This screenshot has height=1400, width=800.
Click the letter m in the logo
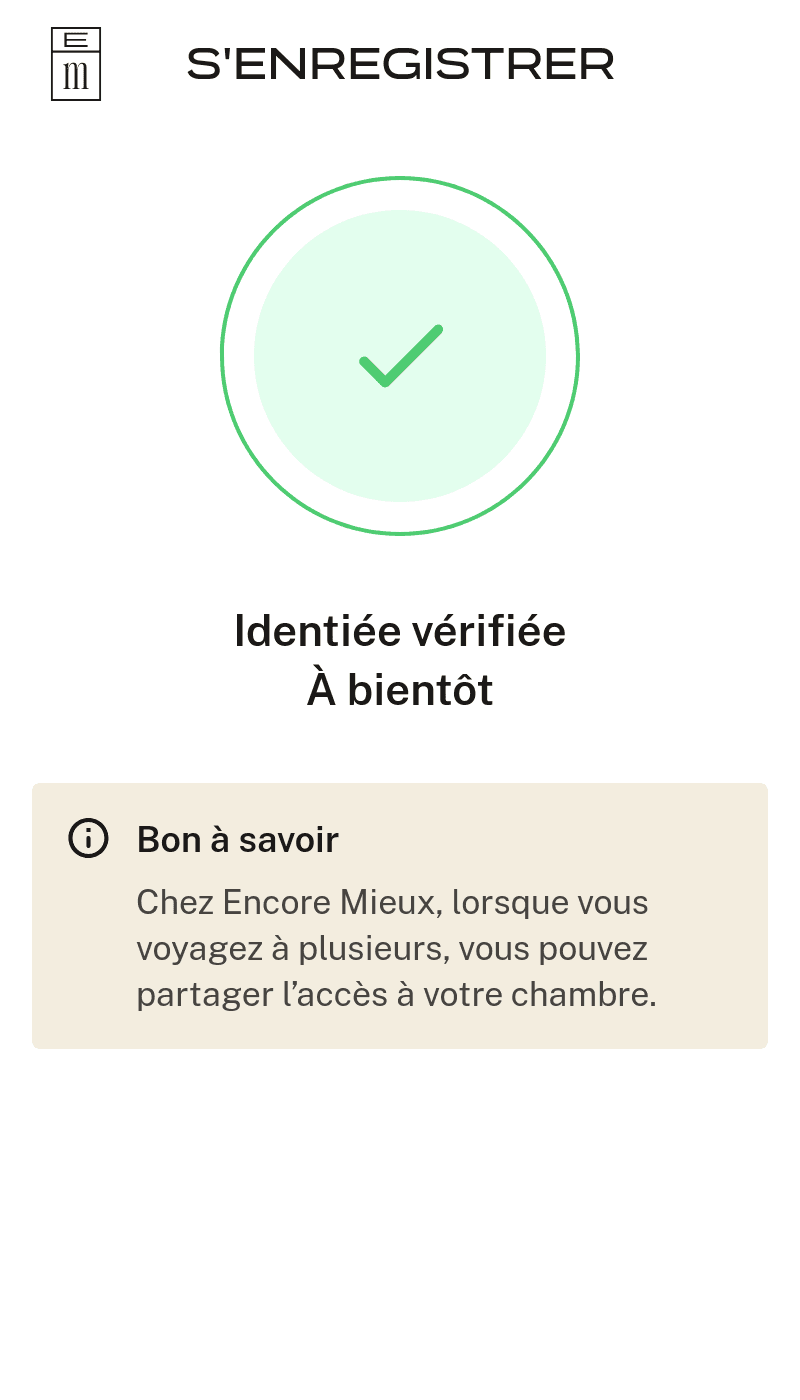coord(76,76)
